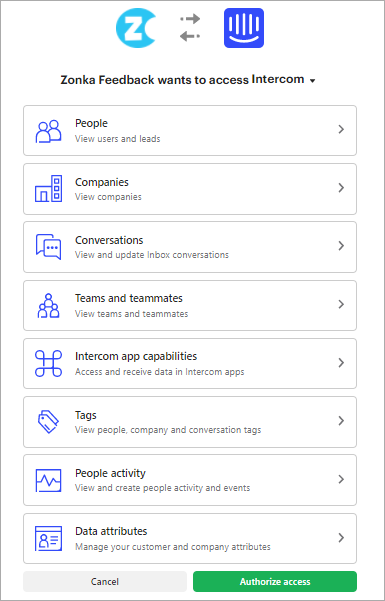Click the Tags label icon
The width and height of the screenshot is (385, 601).
click(x=48, y=422)
